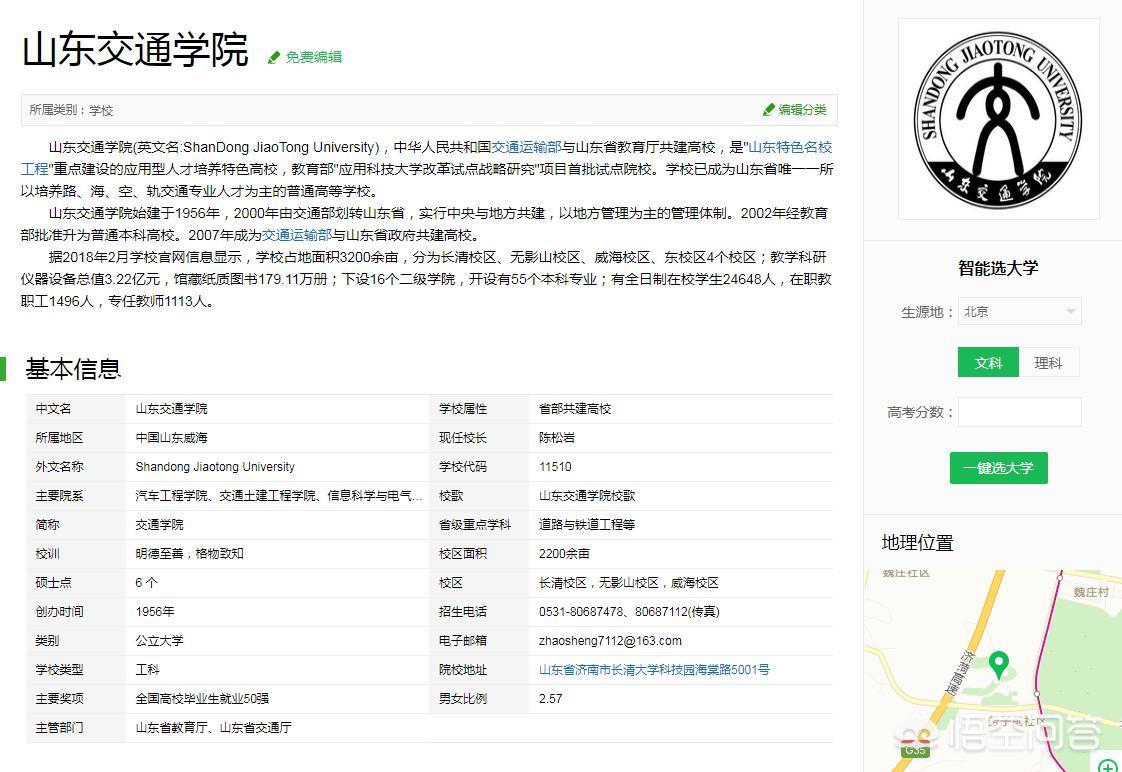
Task: Click the 学校类型 value 工科
Action: [x=147, y=670]
